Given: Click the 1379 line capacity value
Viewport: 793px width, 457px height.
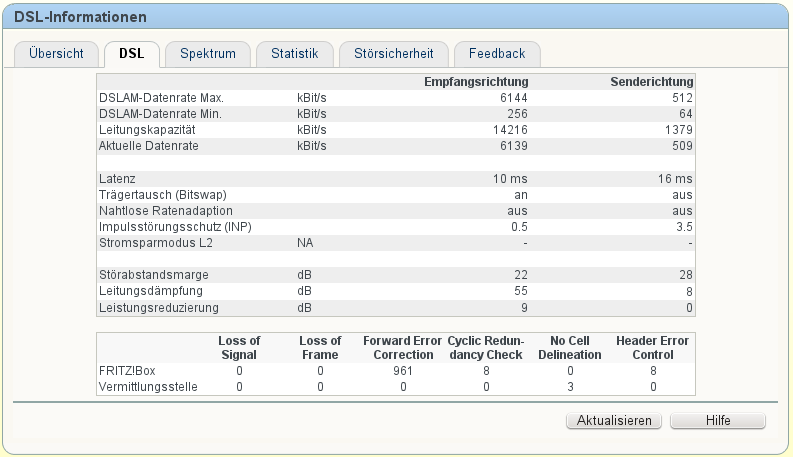Looking at the screenshot, I should click(679, 130).
